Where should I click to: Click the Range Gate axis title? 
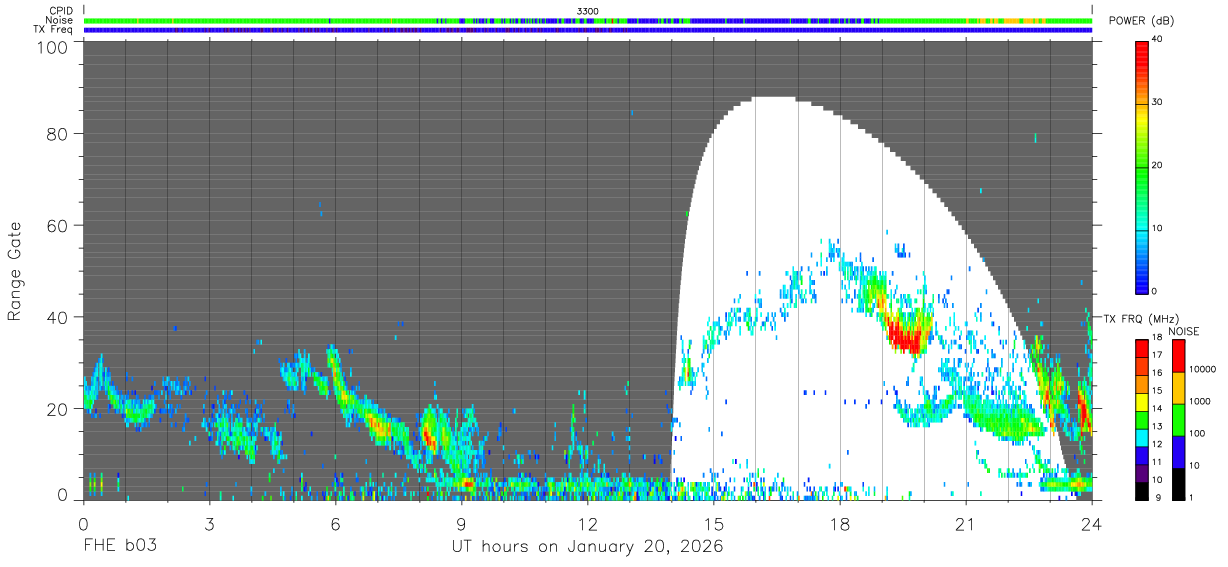[x=15, y=271]
